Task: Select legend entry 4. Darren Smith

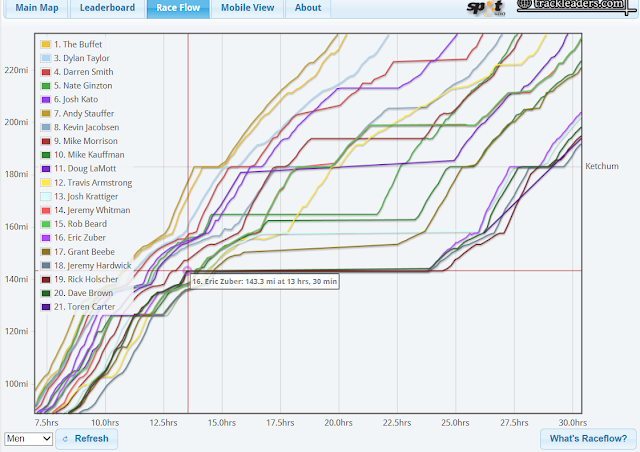Action: (x=84, y=72)
